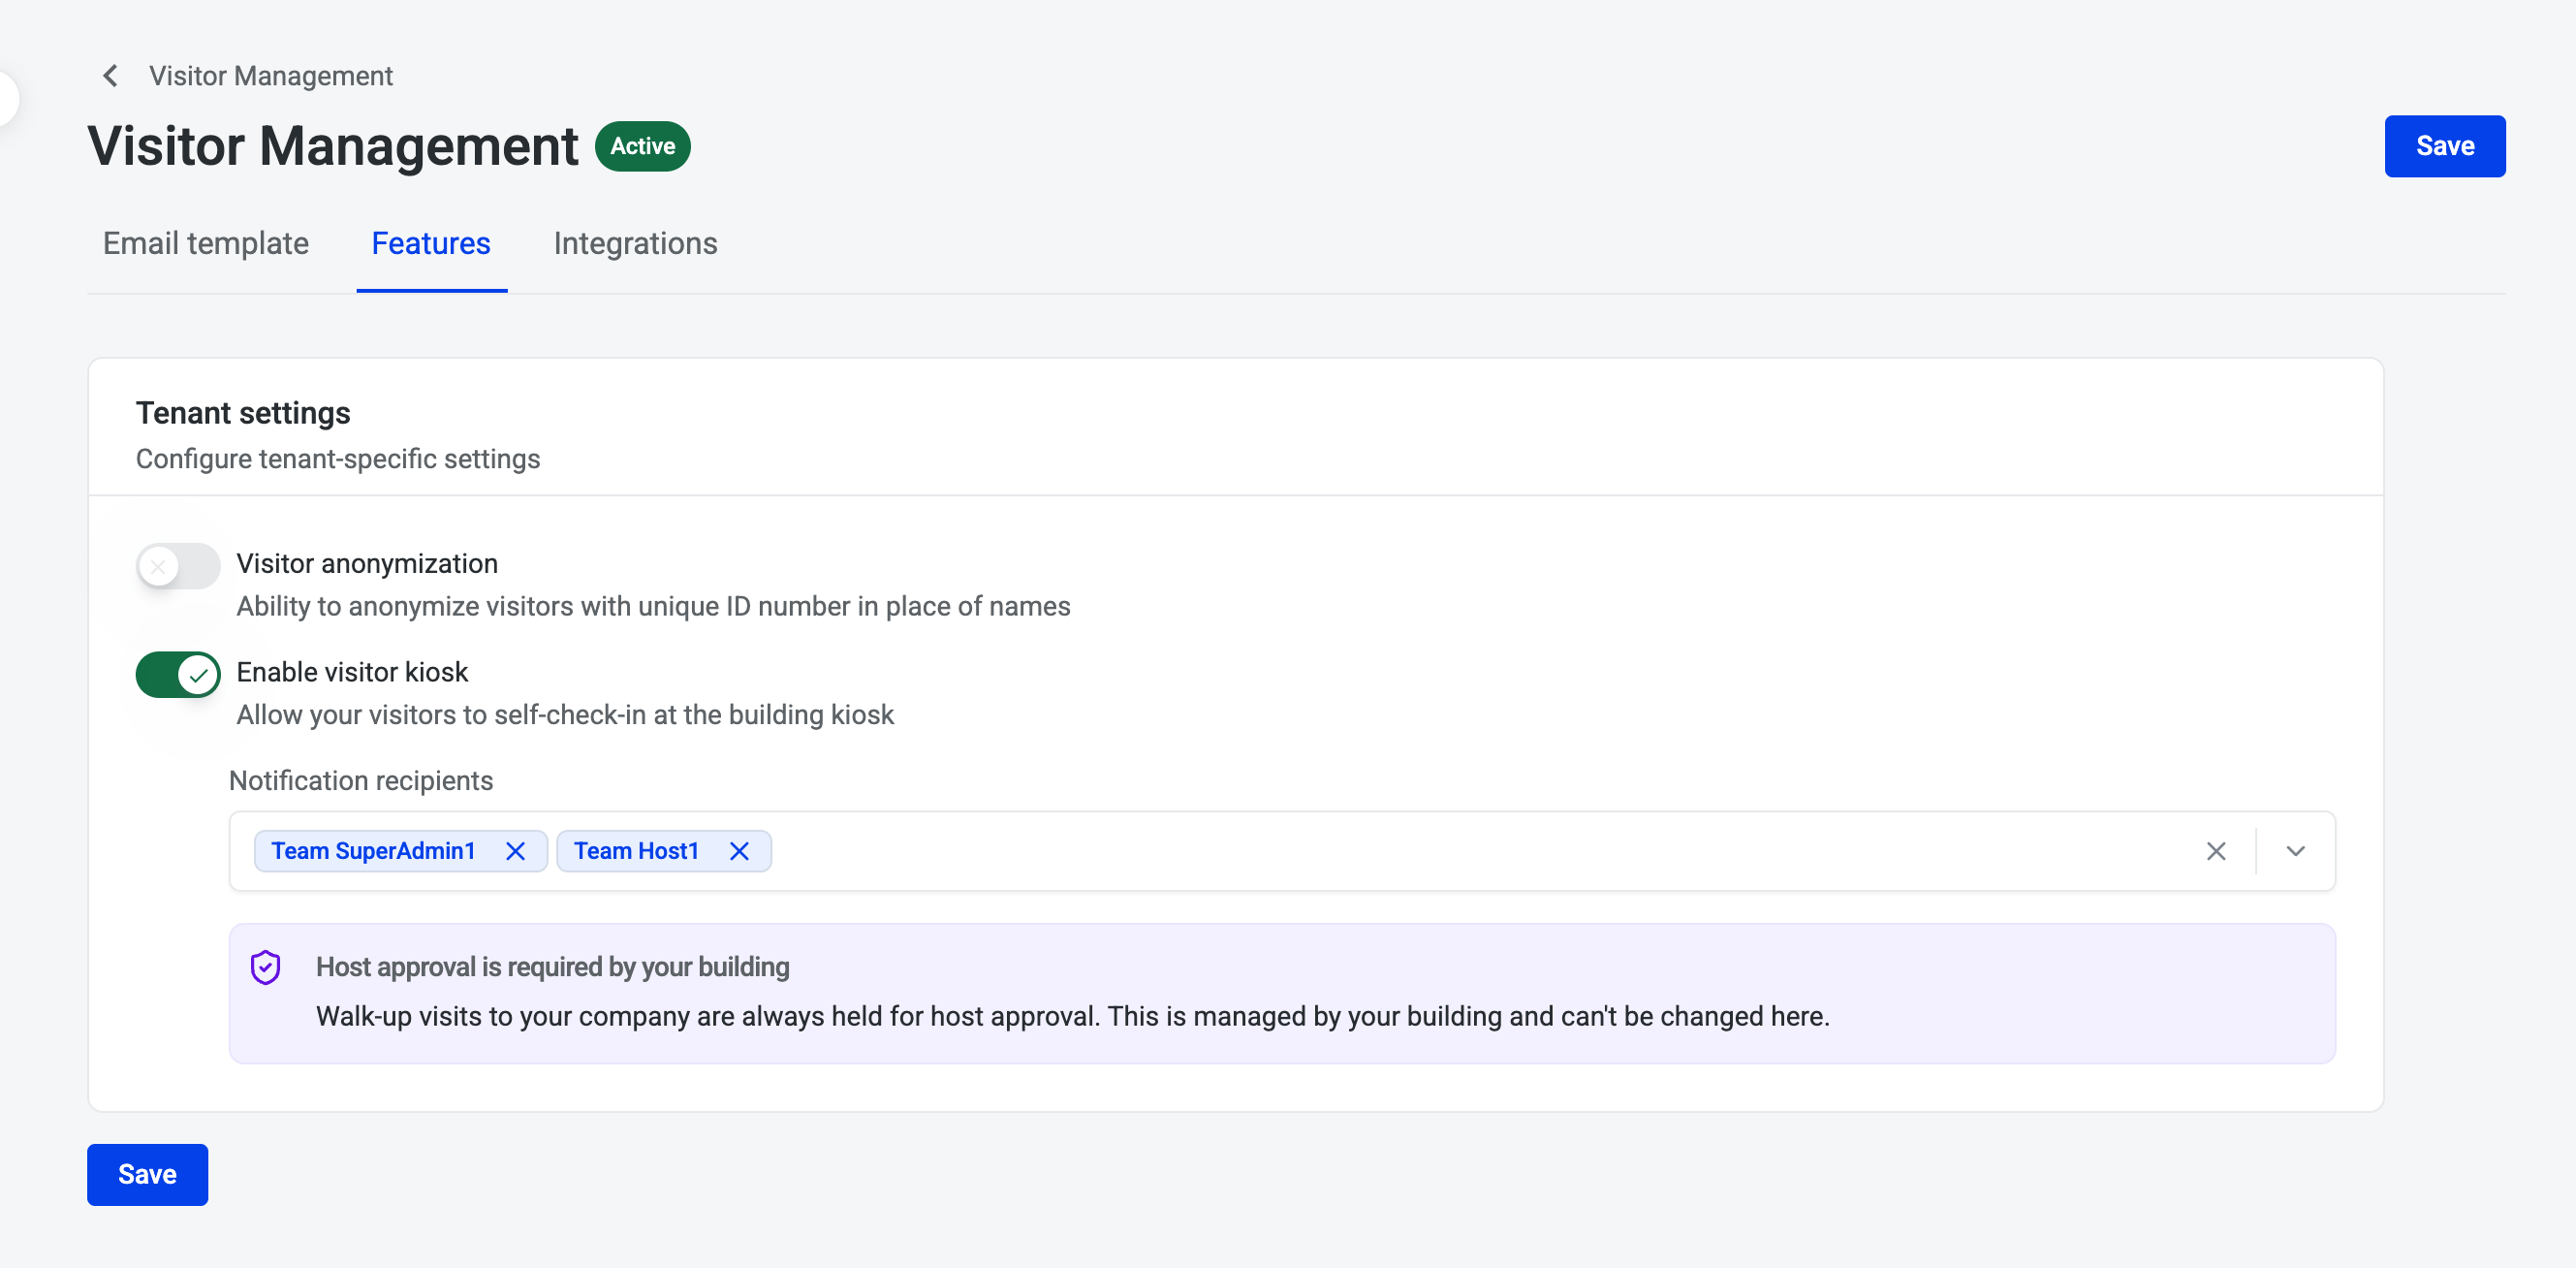Click 'Configure tenant-specific settings' text
Screen dimensions: 2576x1268
(x=338, y=459)
